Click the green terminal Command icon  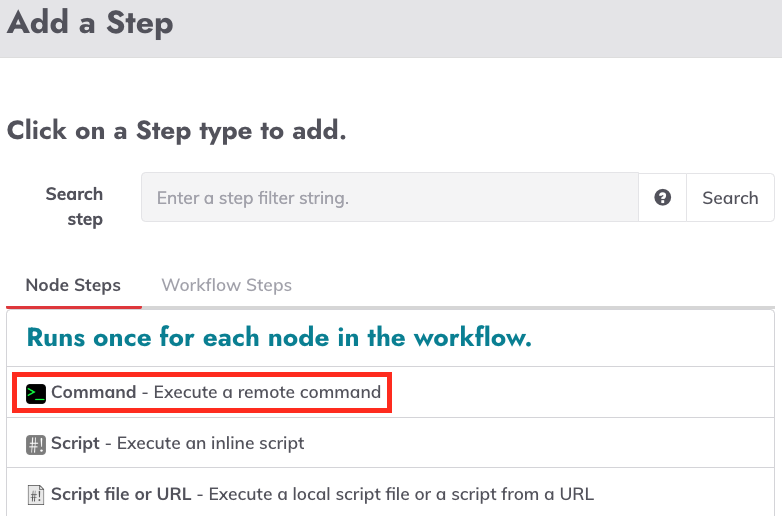(36, 393)
